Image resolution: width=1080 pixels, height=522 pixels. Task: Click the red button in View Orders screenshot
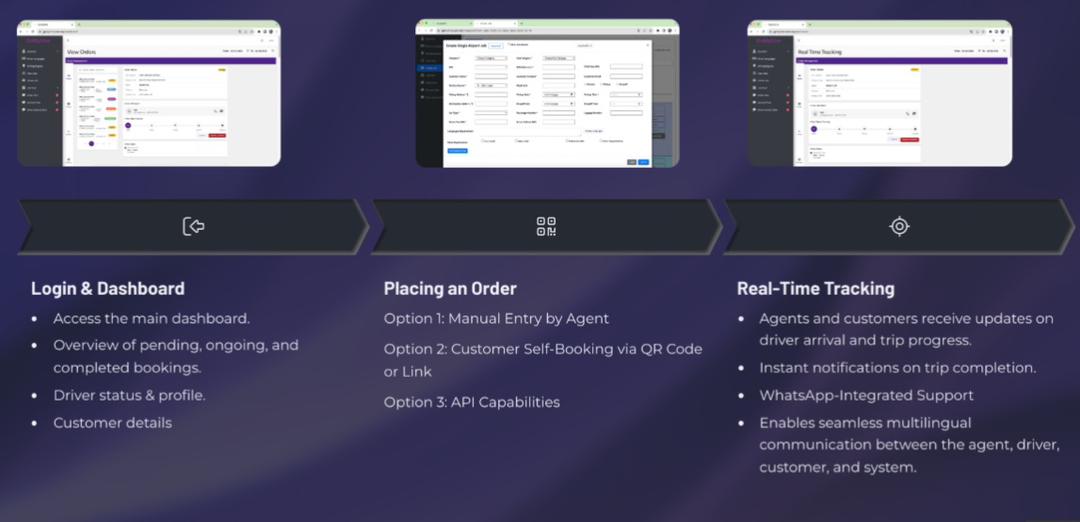click(x=216, y=135)
